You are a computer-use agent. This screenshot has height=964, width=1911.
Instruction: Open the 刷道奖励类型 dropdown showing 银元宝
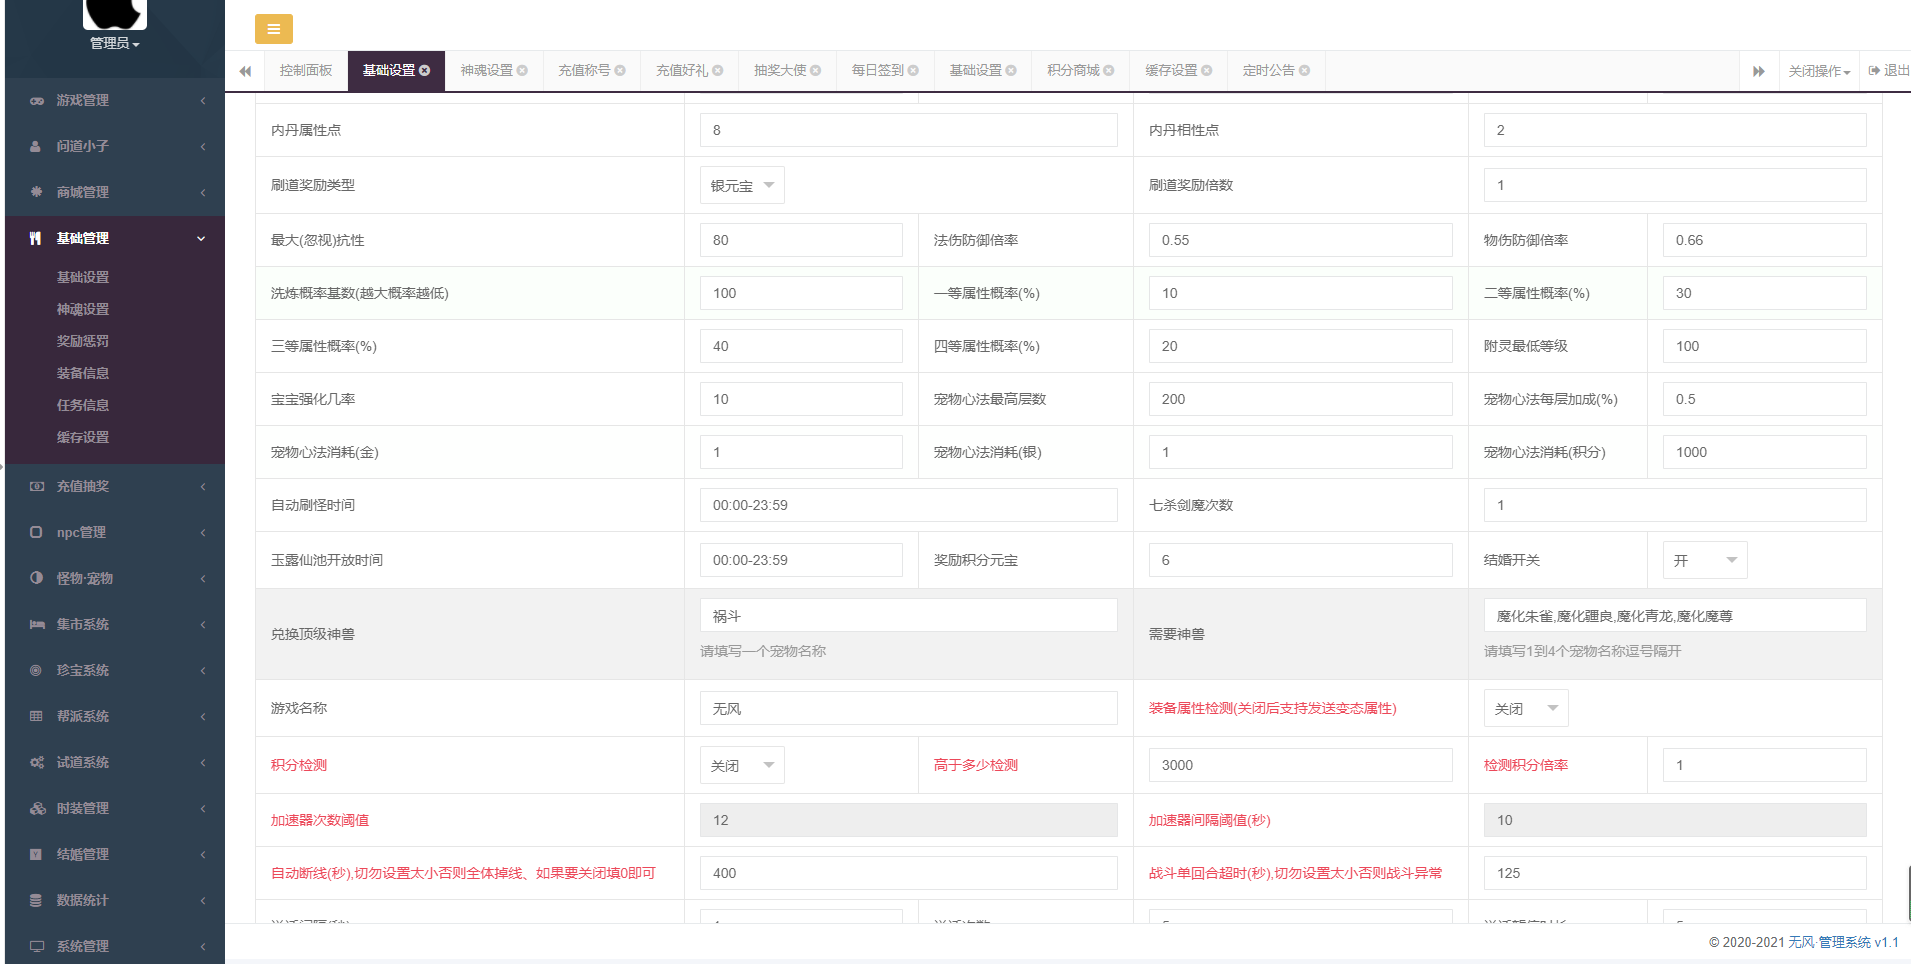(x=742, y=185)
